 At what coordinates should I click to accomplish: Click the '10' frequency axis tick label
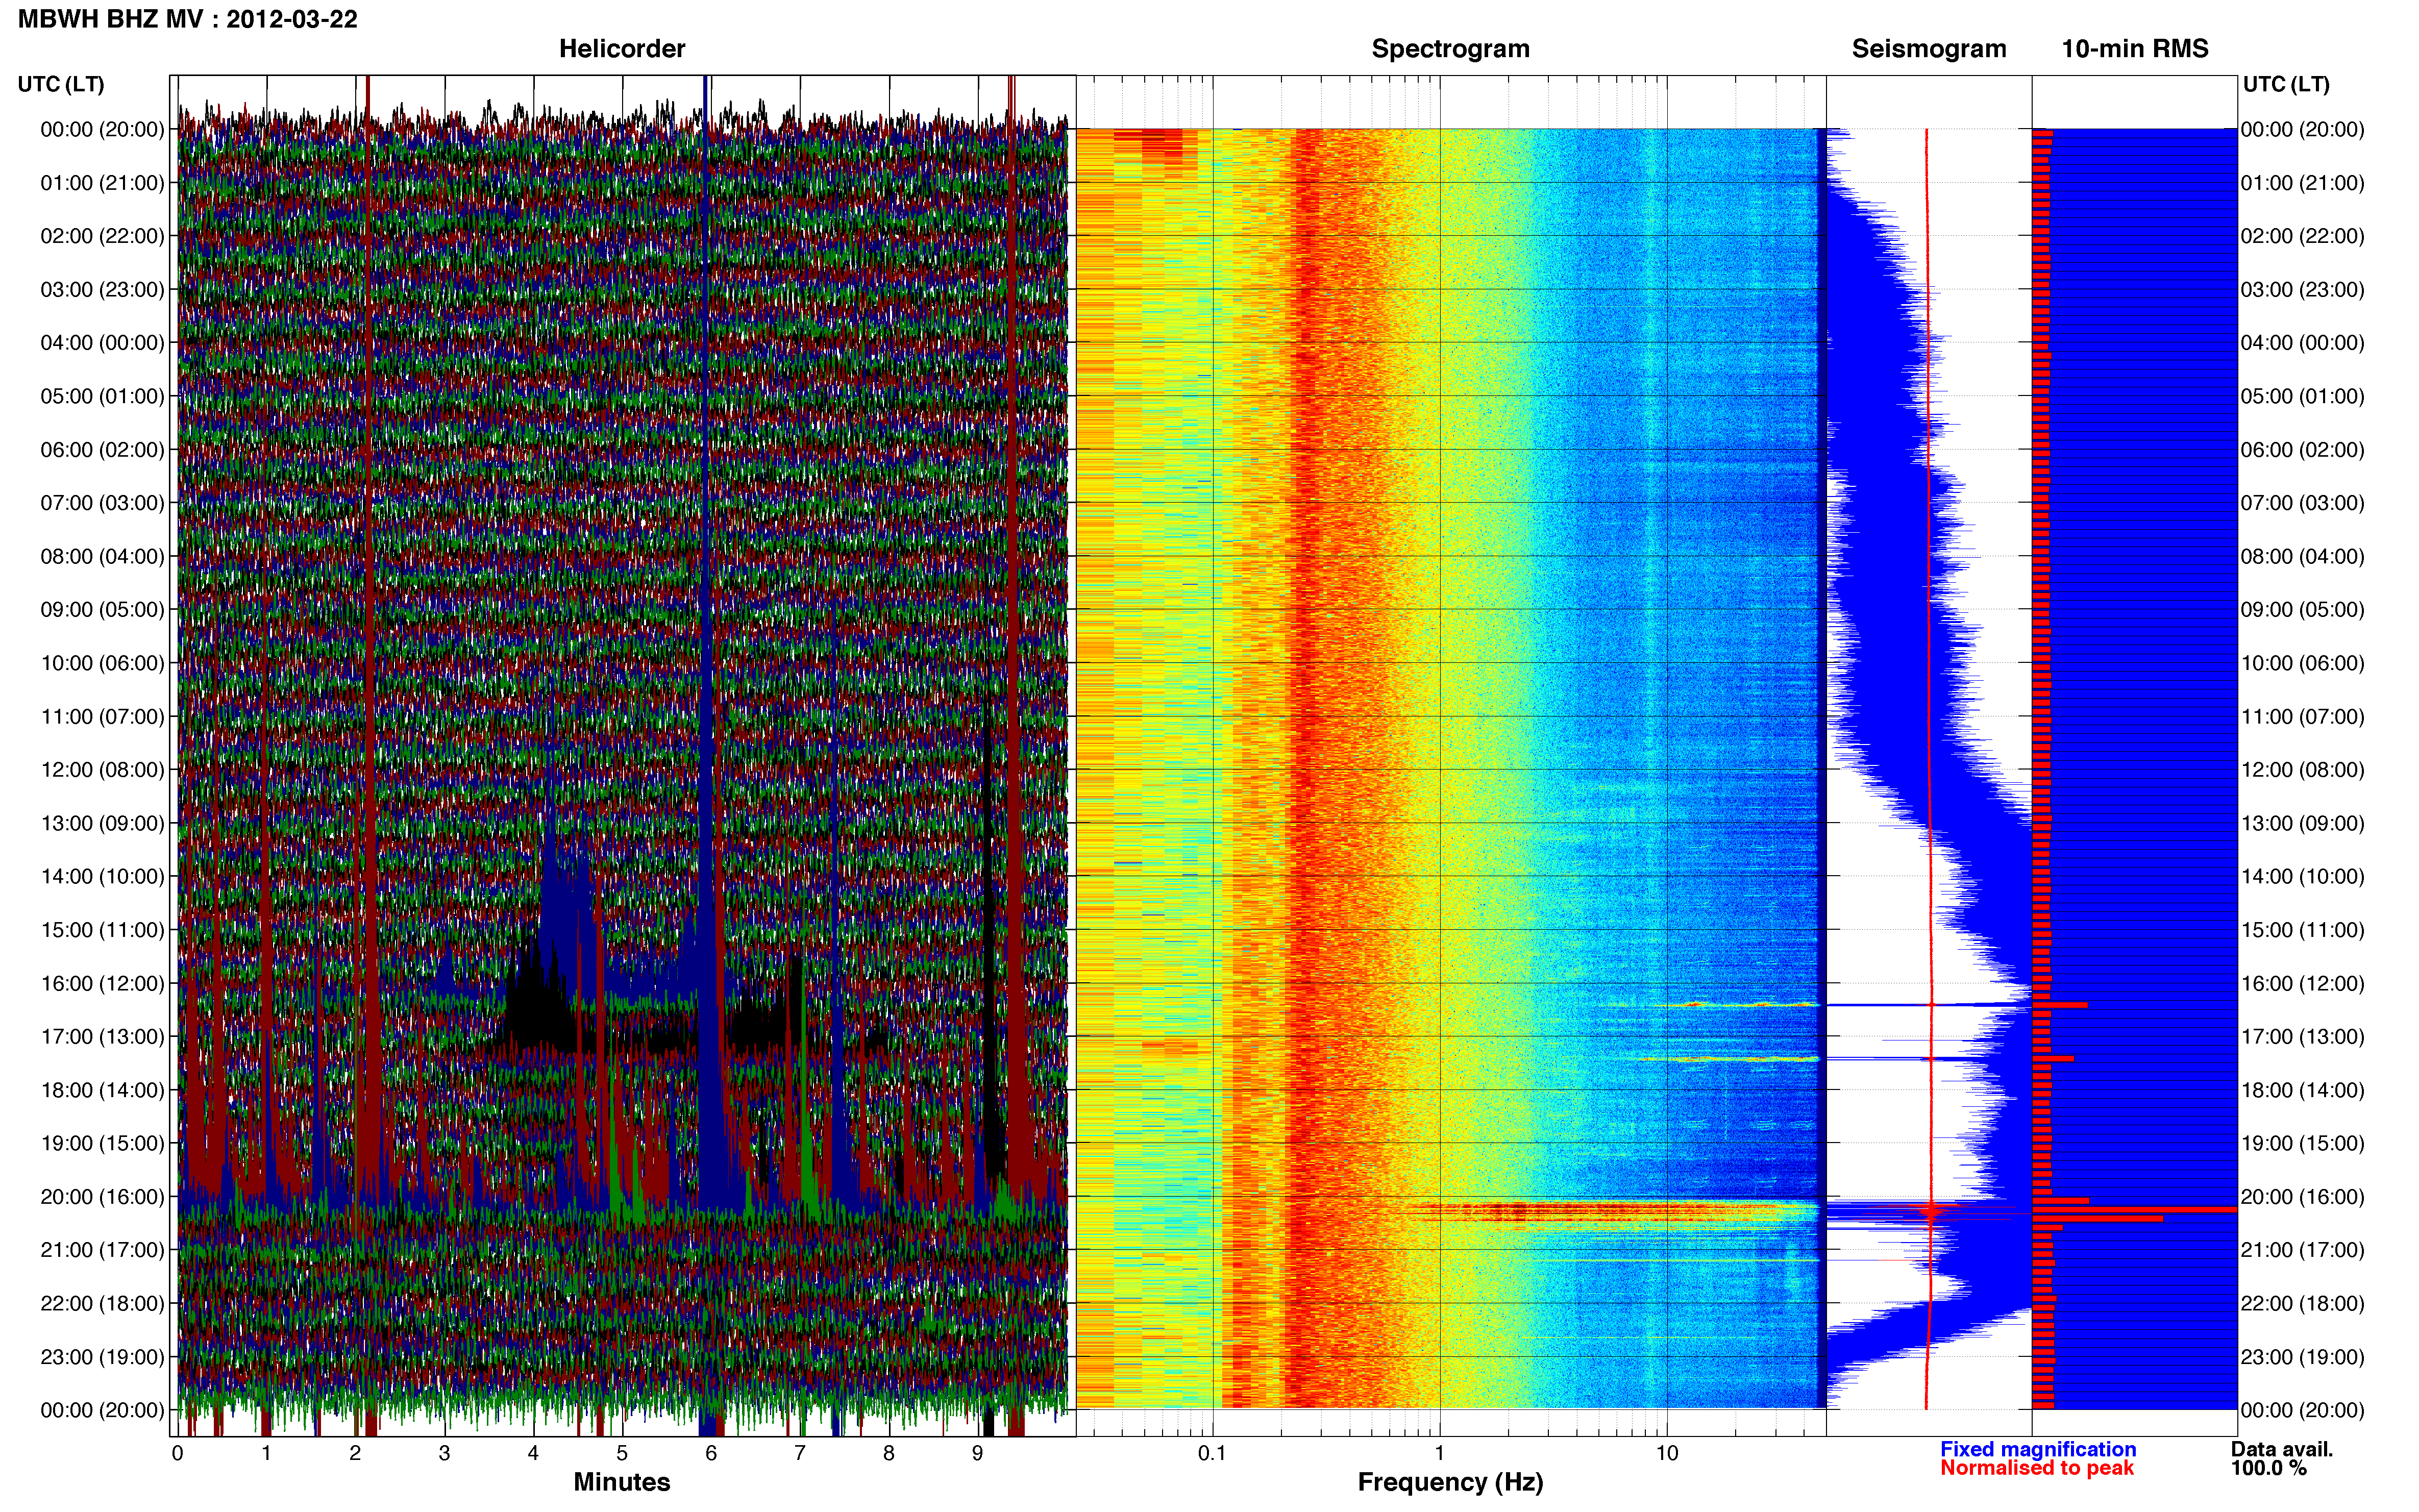click(1667, 1453)
